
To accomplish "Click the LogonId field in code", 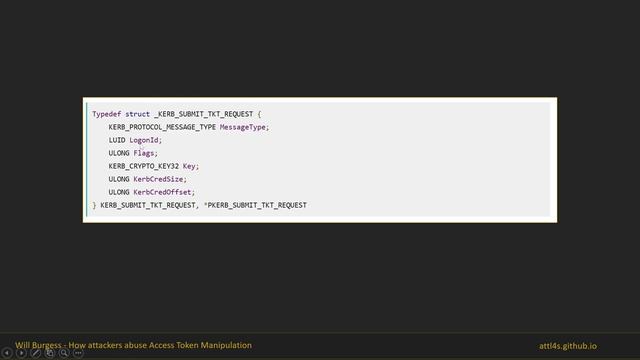I will tap(144, 140).
